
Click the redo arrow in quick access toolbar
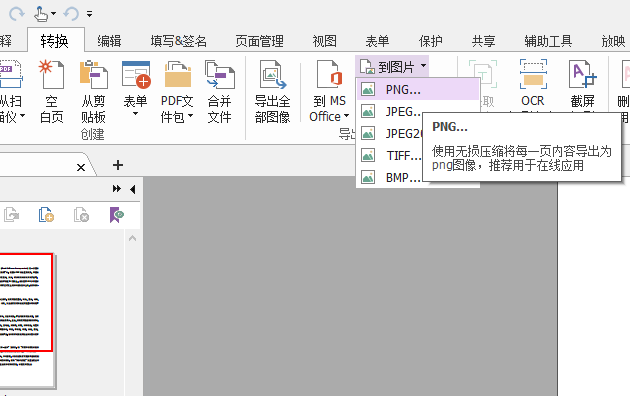coord(16,14)
